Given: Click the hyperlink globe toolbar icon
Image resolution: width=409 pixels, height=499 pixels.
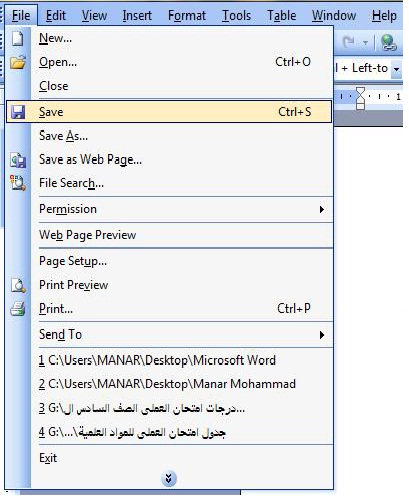Looking at the screenshot, I should tap(389, 43).
